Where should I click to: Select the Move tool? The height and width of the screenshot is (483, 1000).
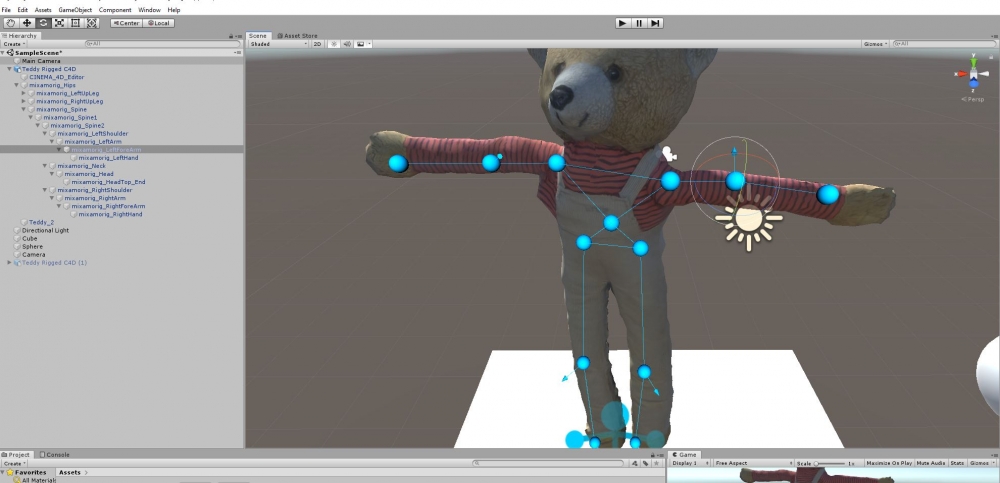(x=27, y=22)
